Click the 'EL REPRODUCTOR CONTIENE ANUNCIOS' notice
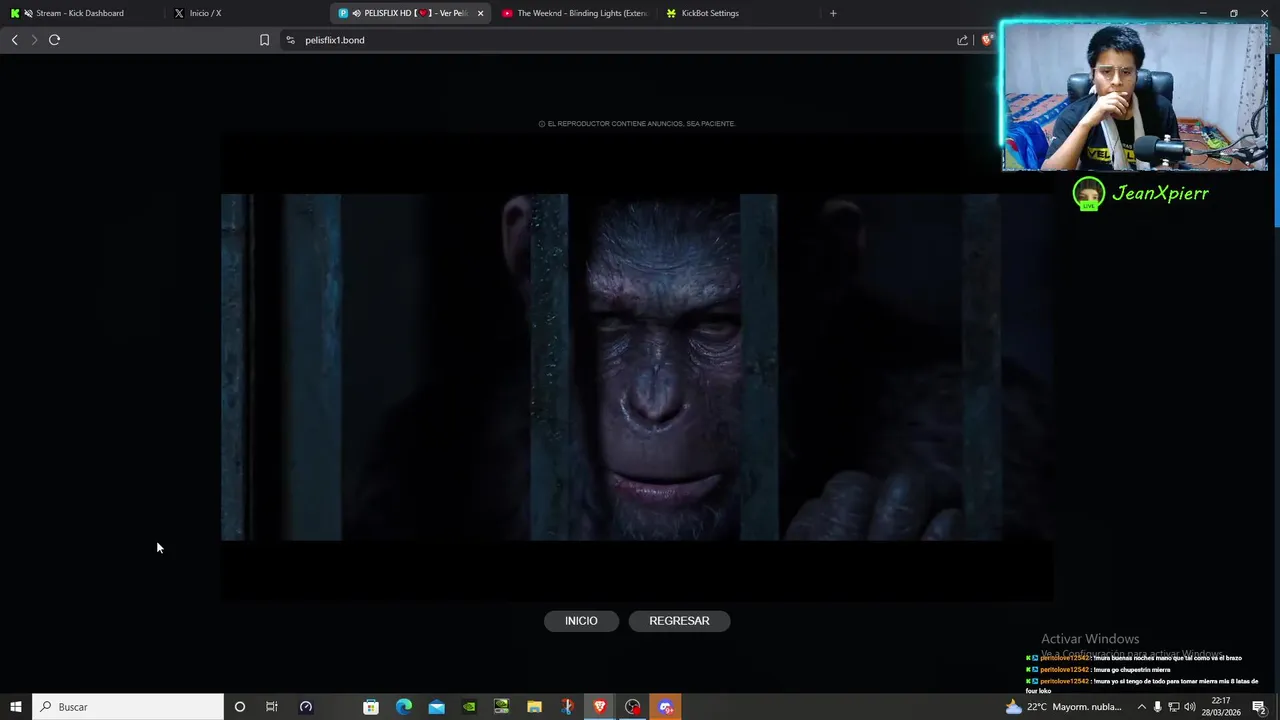The width and height of the screenshot is (1280, 720). [637, 124]
